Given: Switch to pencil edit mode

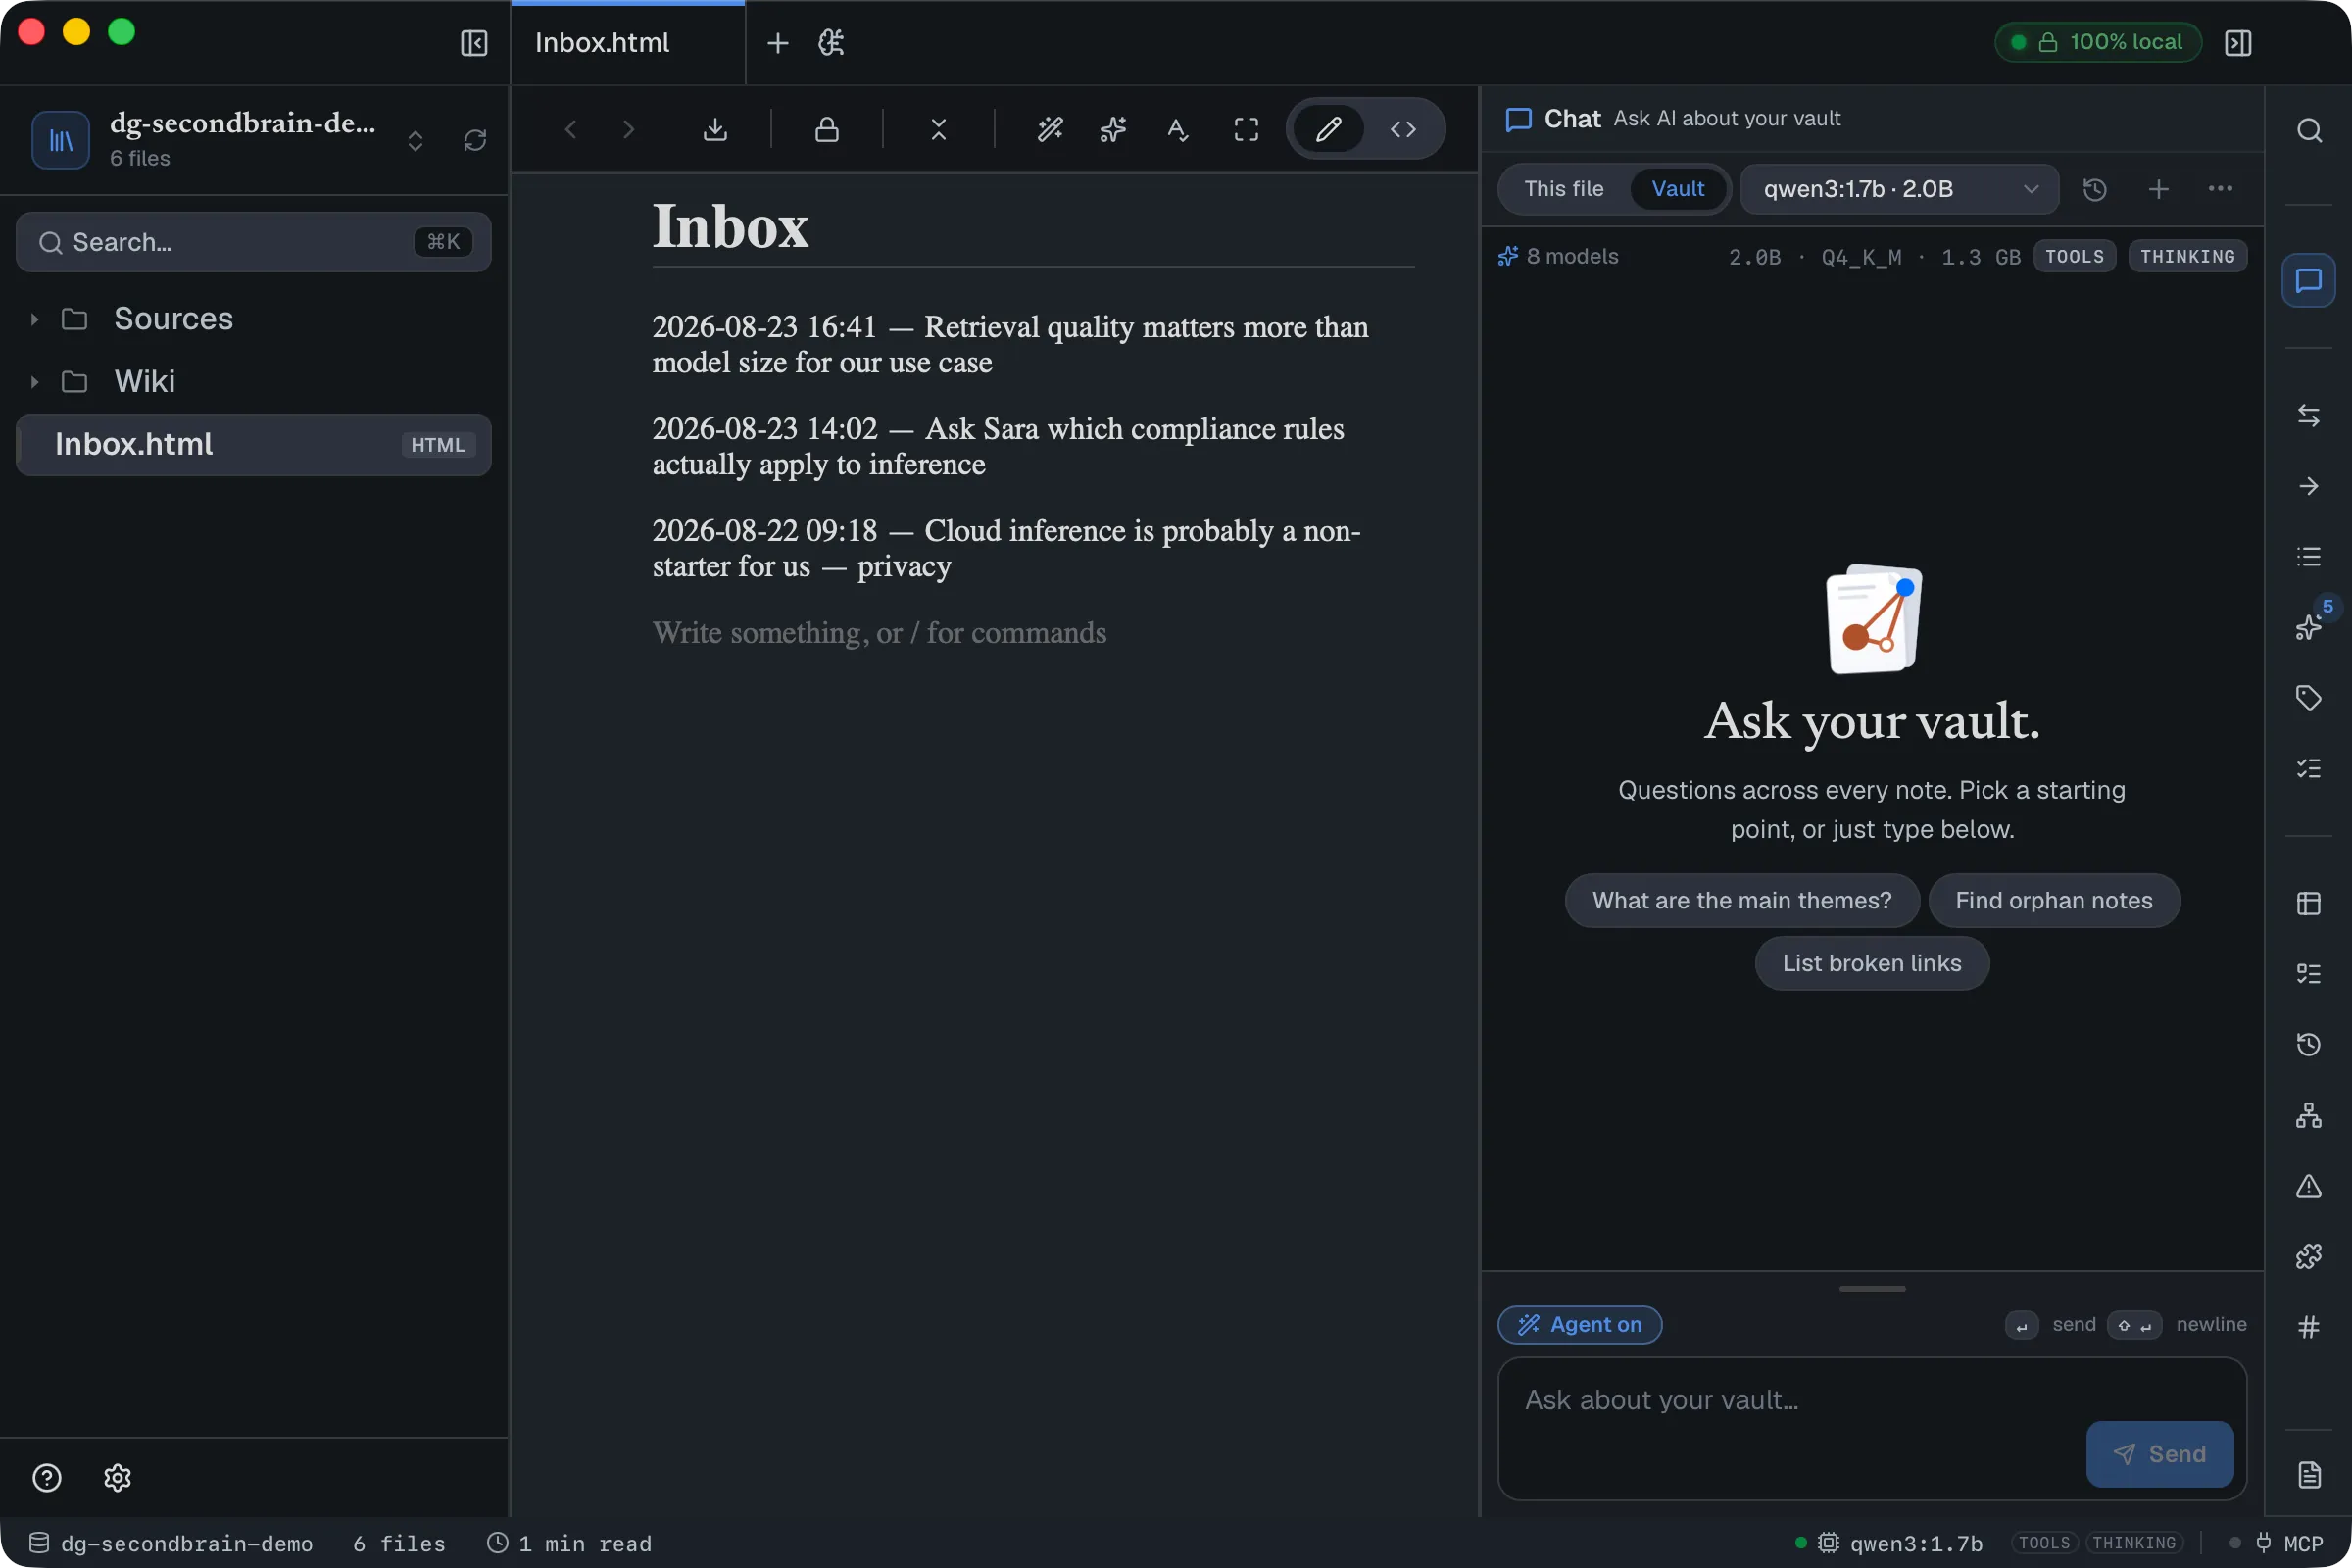Looking at the screenshot, I should click(x=1328, y=129).
